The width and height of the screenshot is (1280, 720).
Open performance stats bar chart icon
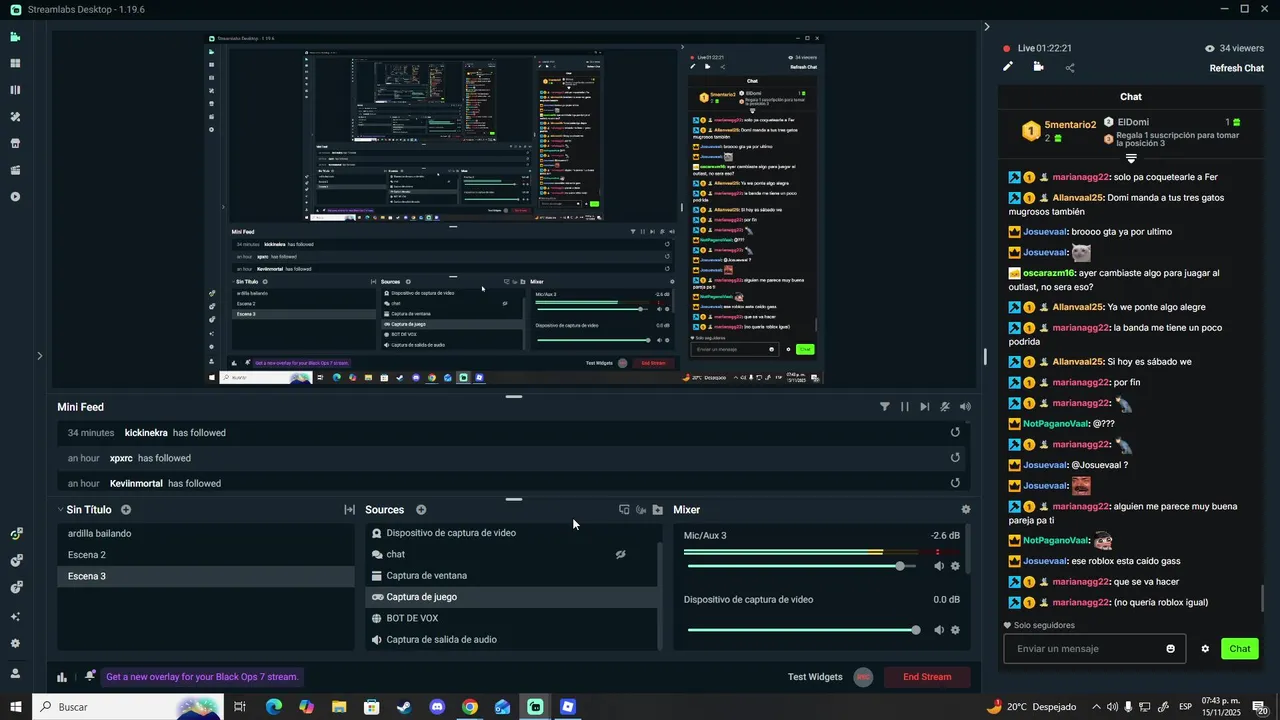(x=62, y=677)
